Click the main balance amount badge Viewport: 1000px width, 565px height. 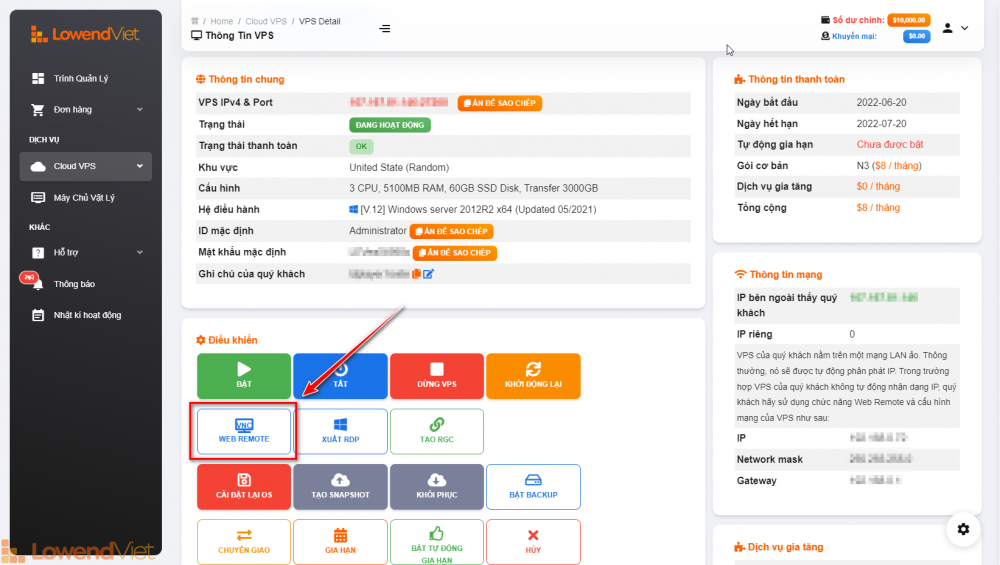[x=908, y=20]
